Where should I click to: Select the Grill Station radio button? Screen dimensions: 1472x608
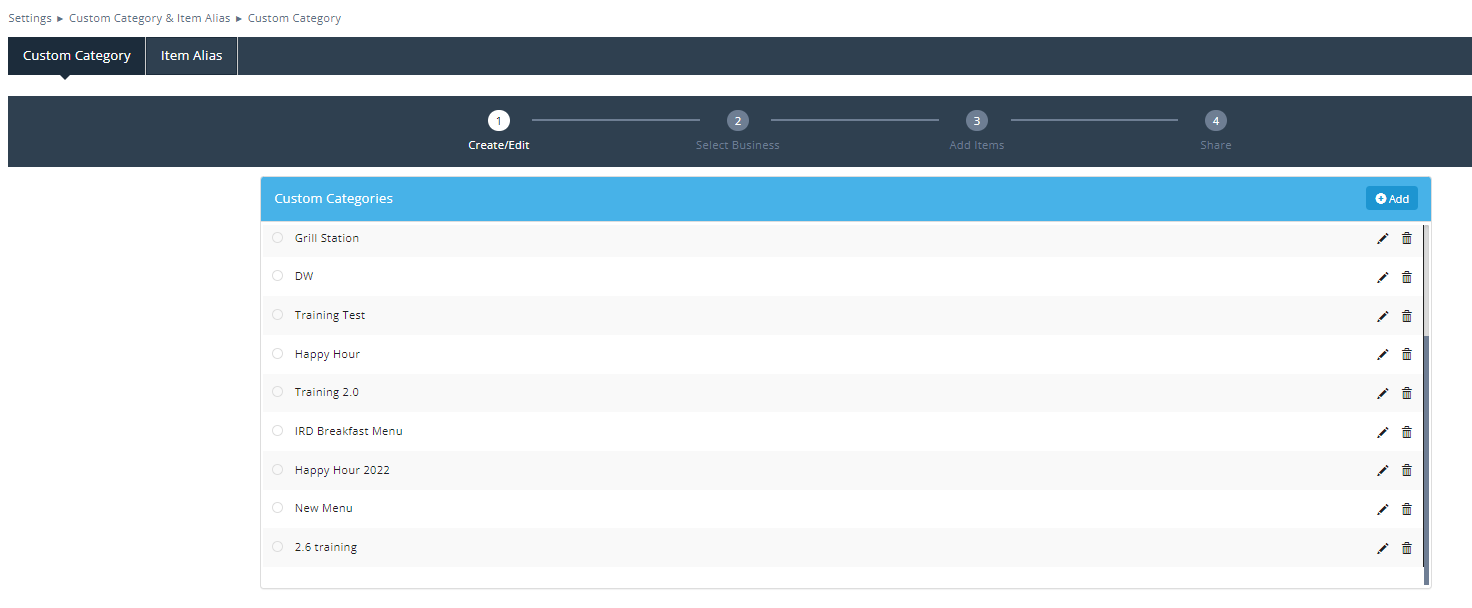tap(277, 238)
